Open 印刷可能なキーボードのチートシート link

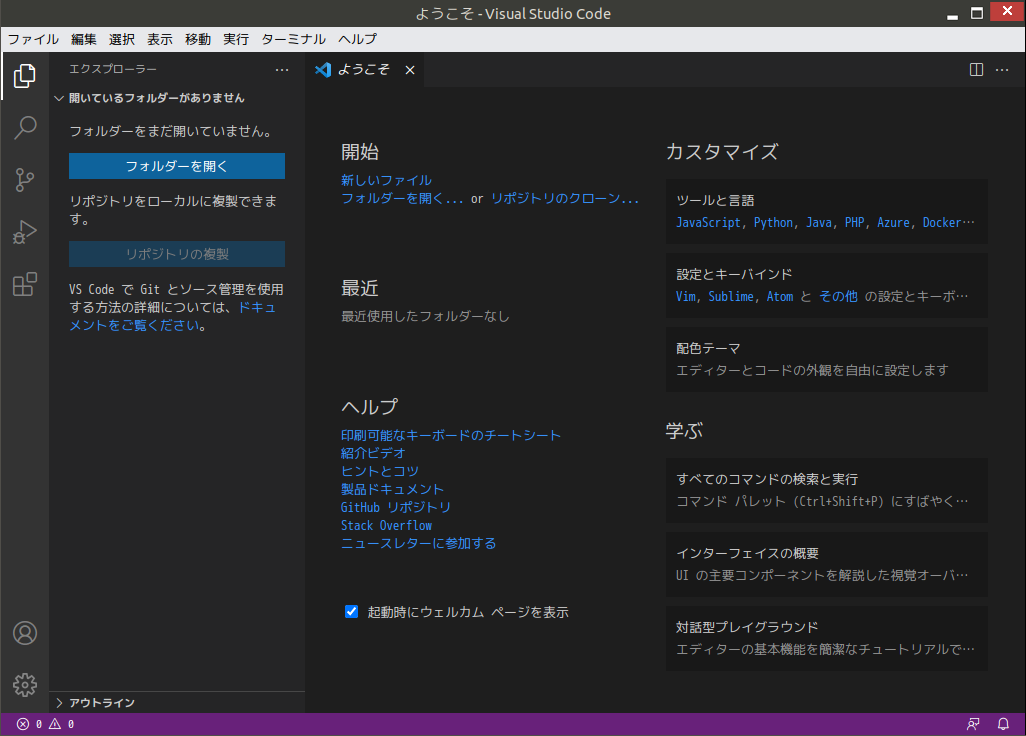pos(451,435)
